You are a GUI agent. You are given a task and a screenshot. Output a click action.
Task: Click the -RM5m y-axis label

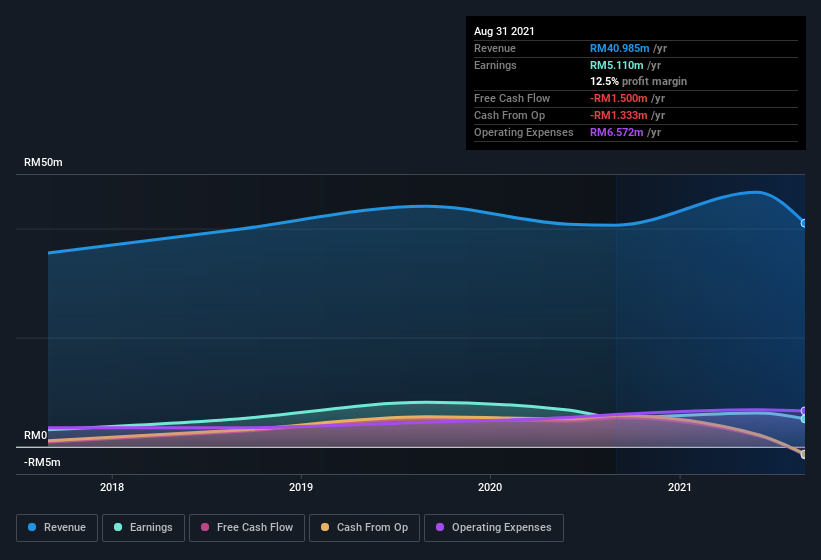[x=42, y=463]
